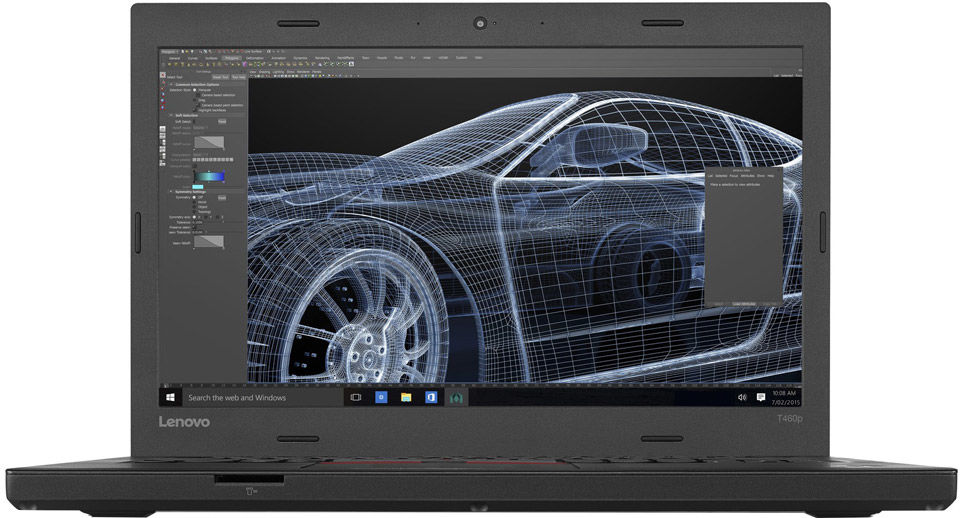
Task: Open the Outlook taskbar icon
Action: 431,397
